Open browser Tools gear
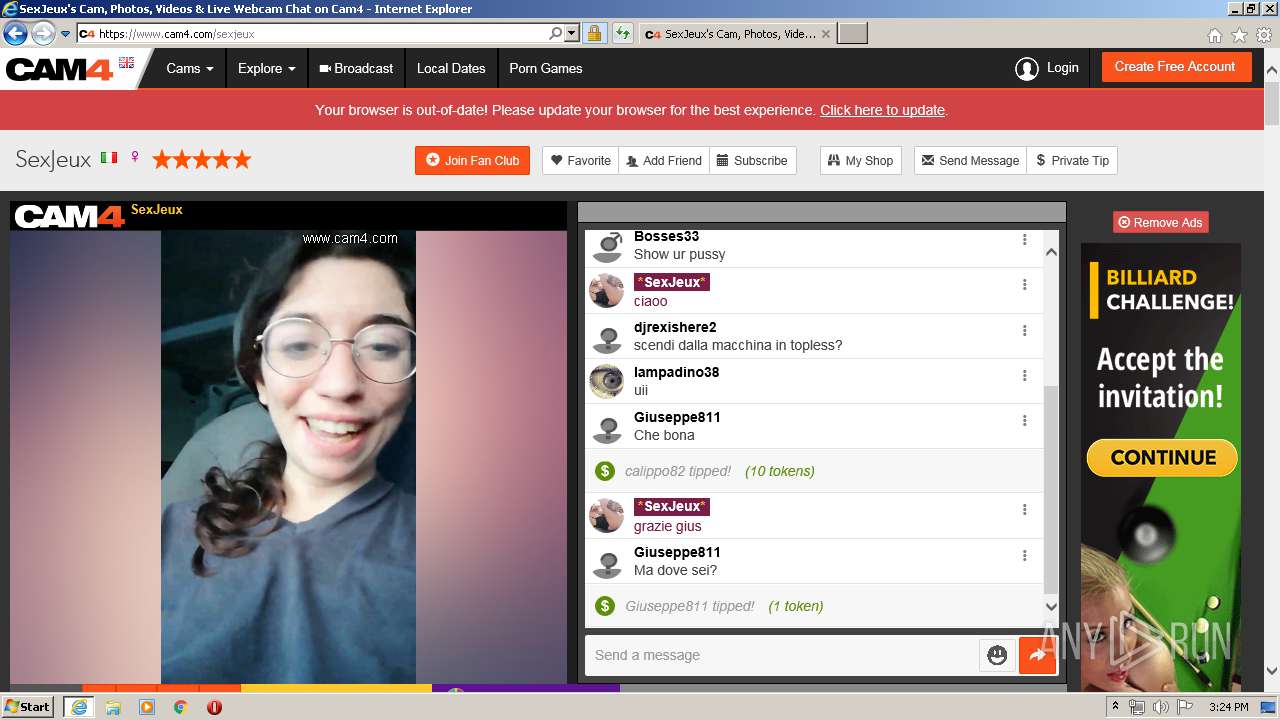Screen dimensions: 1280x720 click(x=1264, y=35)
